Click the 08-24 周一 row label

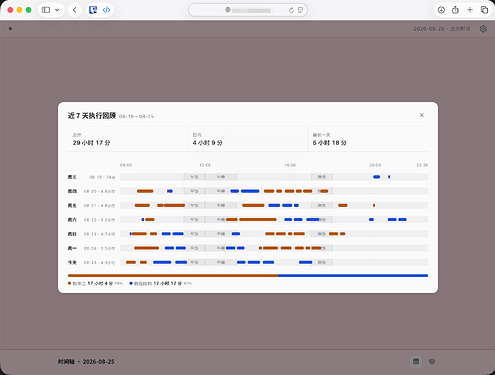coord(91,248)
